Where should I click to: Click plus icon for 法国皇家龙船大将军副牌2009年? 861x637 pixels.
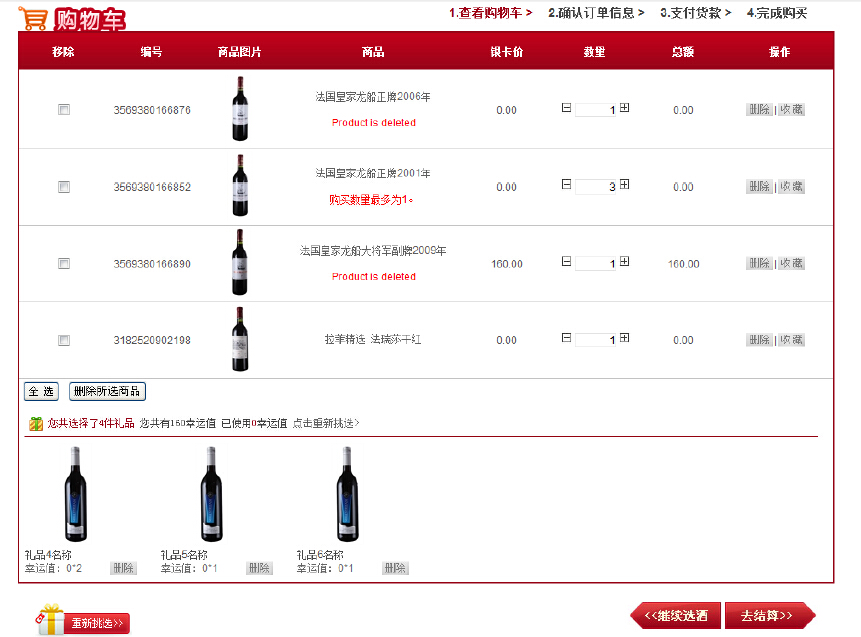click(x=625, y=262)
